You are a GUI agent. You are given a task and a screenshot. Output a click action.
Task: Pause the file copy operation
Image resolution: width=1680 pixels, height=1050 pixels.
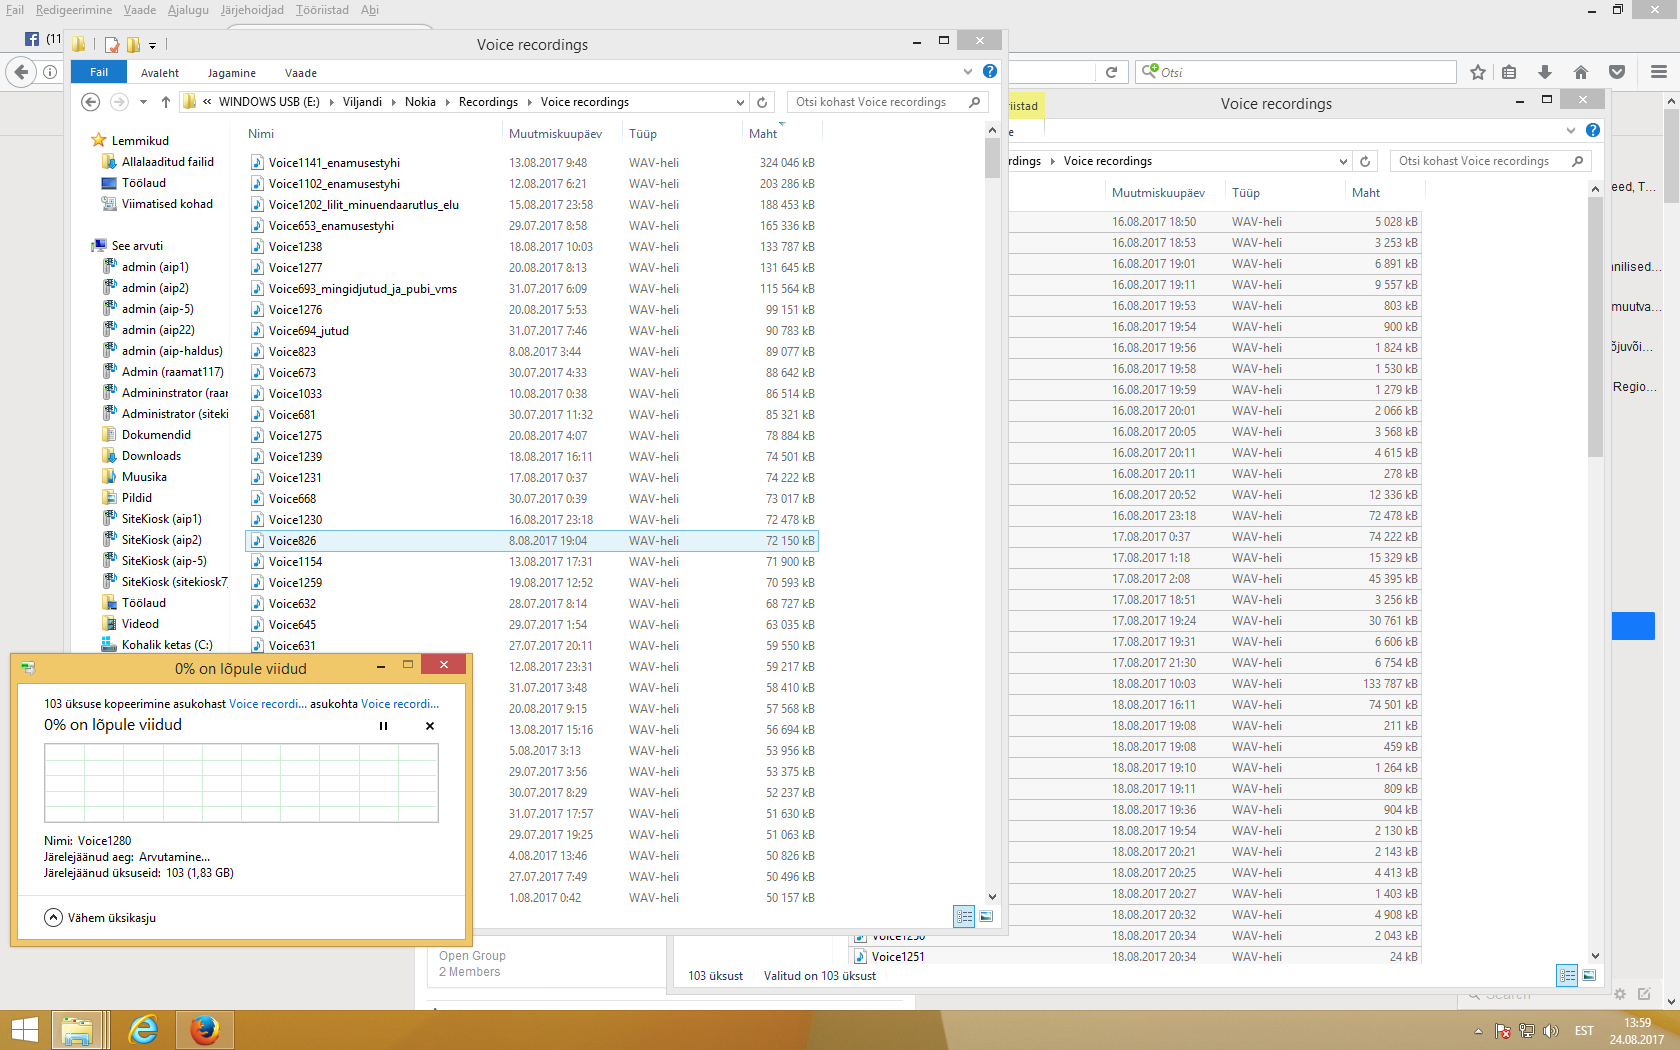point(383,726)
